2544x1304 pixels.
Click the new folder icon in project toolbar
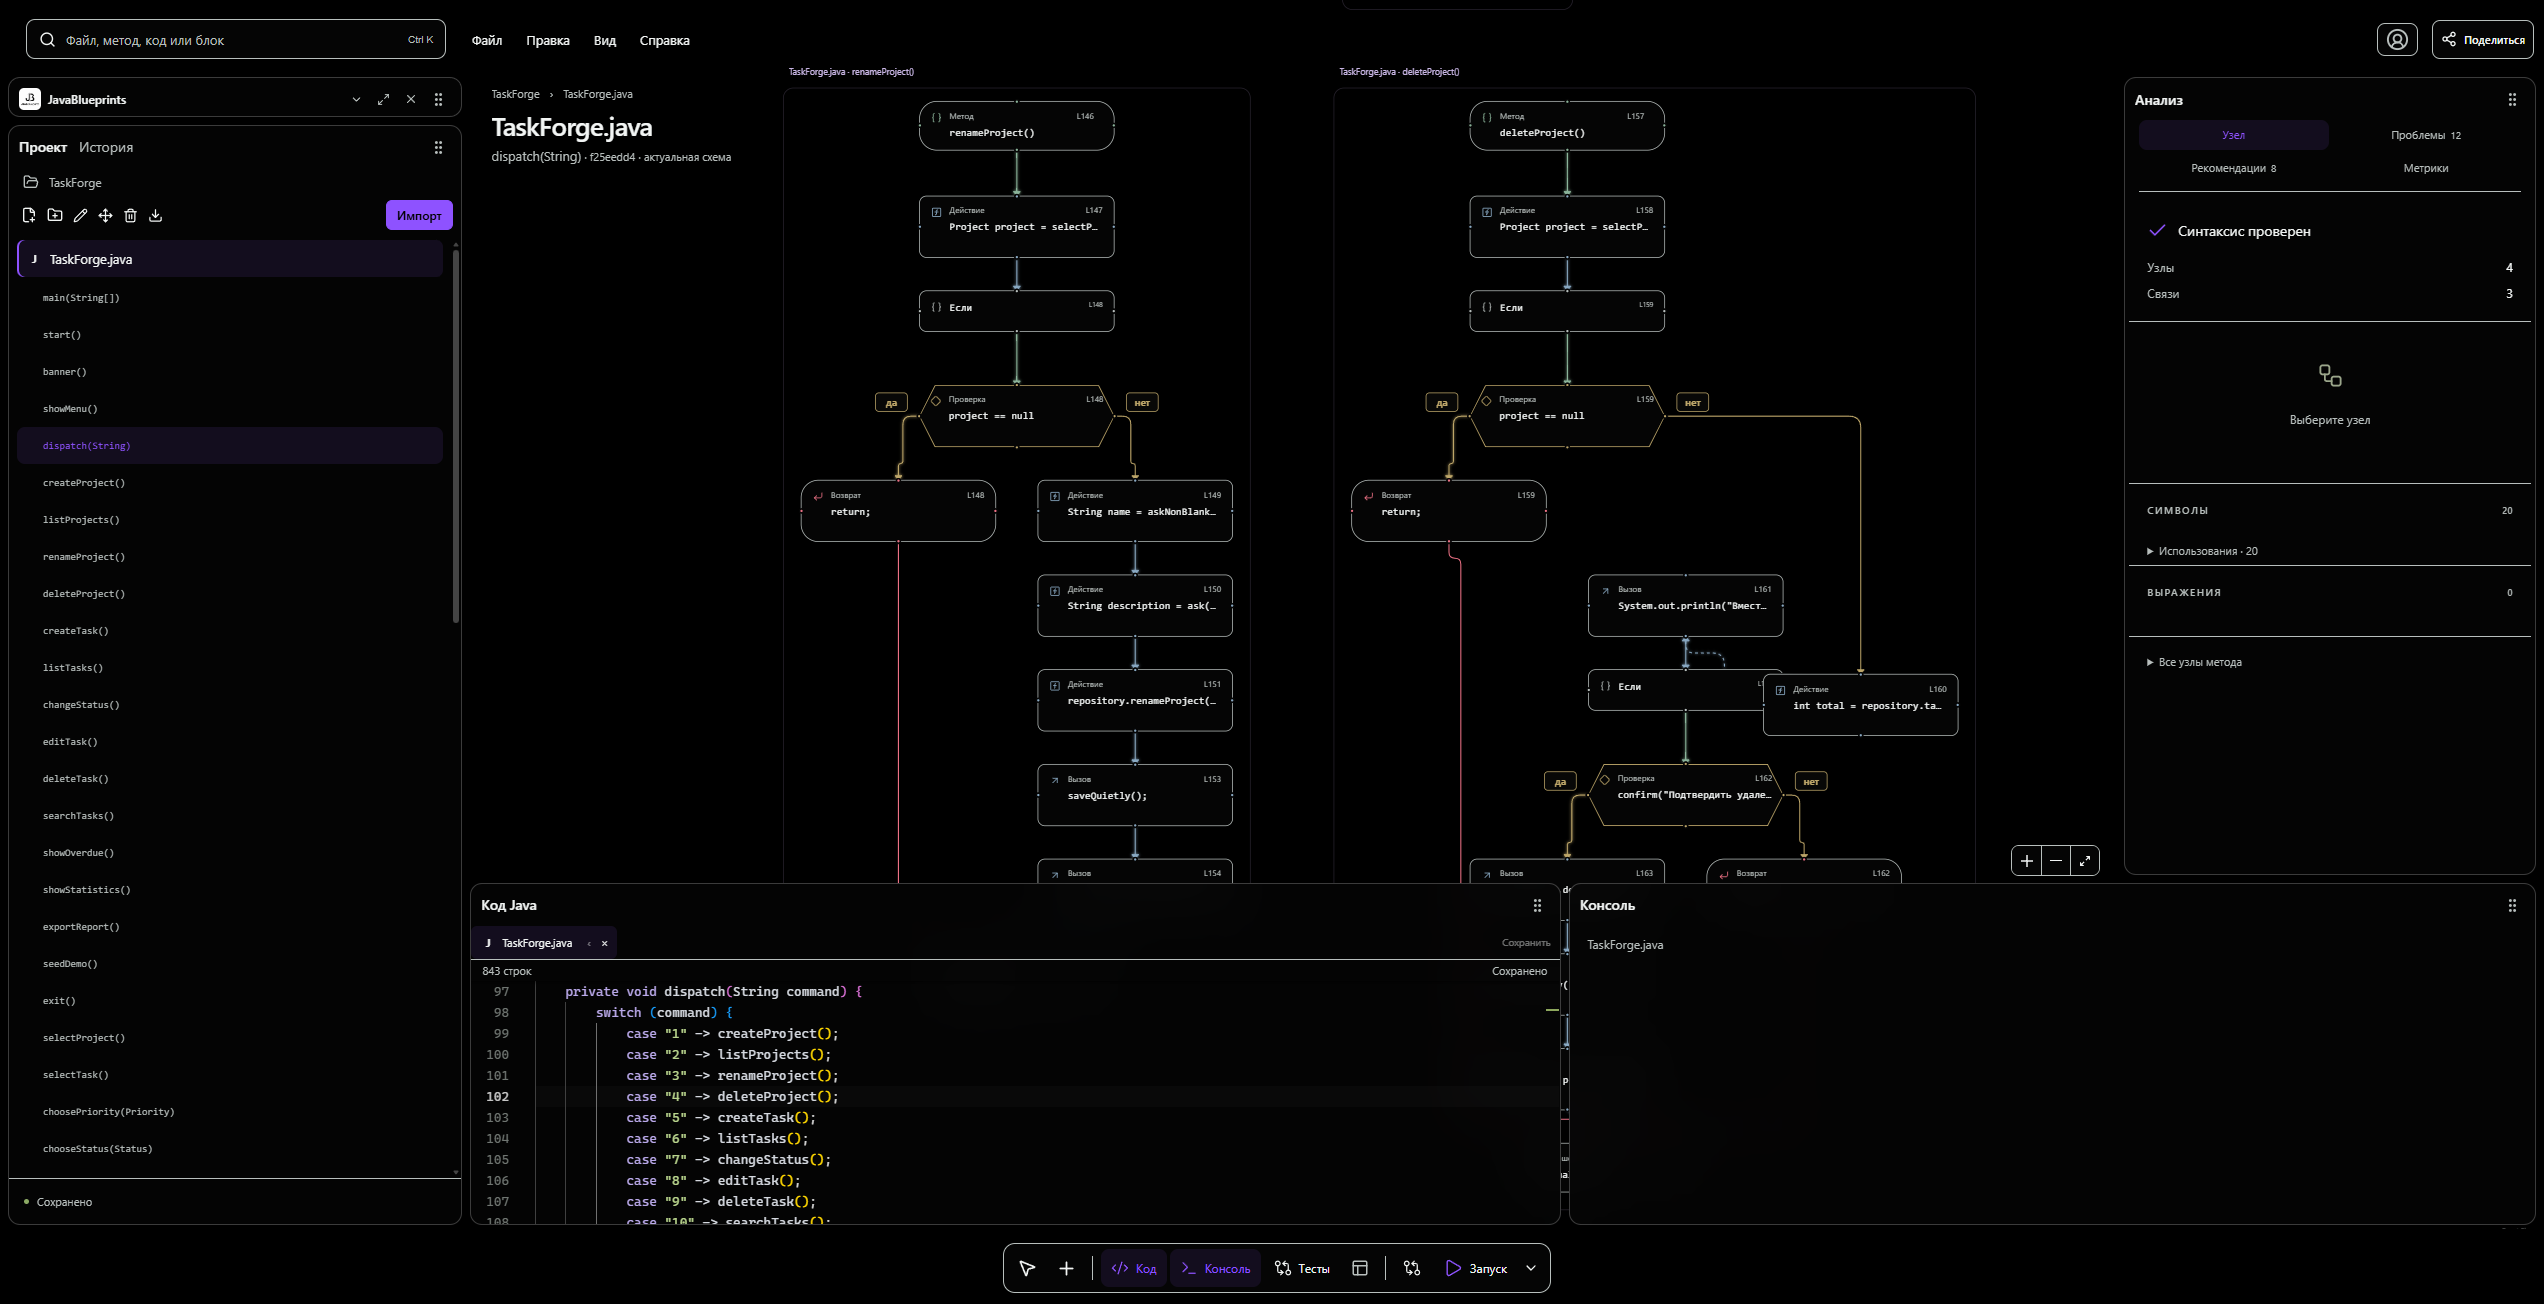(55, 215)
